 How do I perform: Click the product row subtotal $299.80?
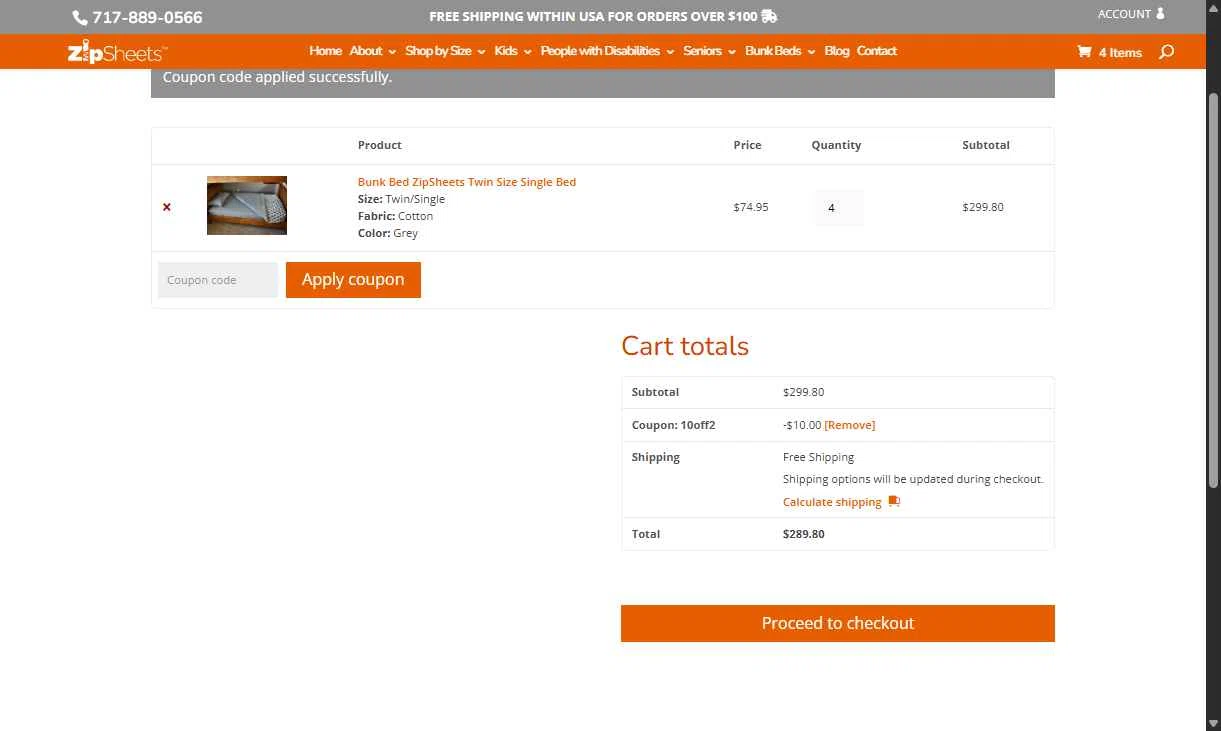(983, 207)
